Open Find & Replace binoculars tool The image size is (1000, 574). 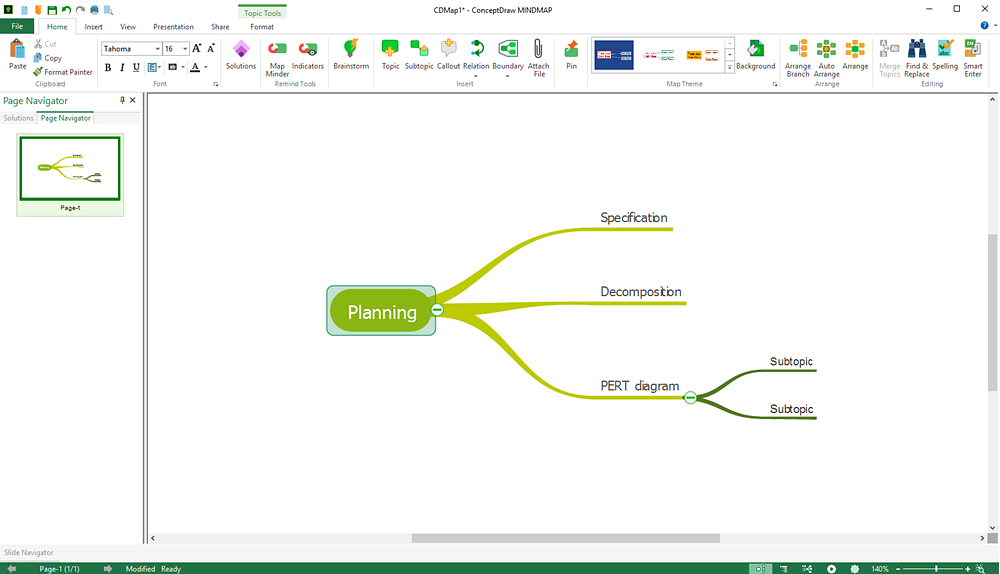coord(917,55)
